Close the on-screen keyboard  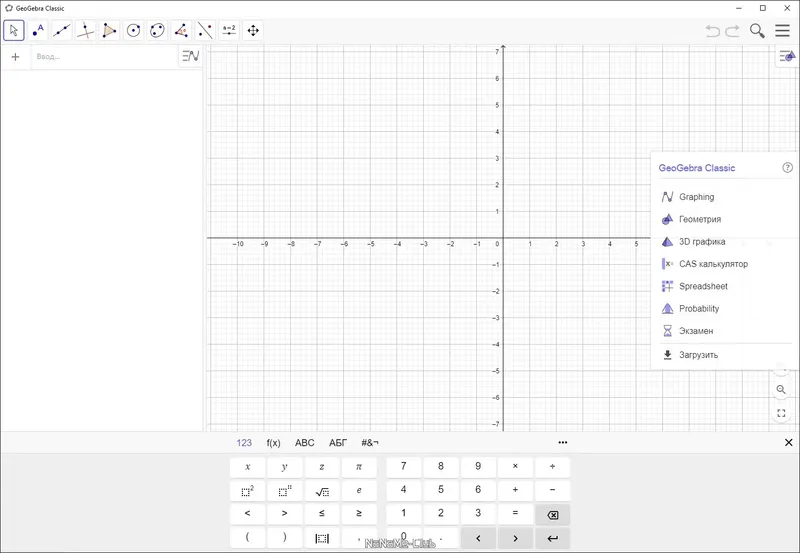pos(789,442)
